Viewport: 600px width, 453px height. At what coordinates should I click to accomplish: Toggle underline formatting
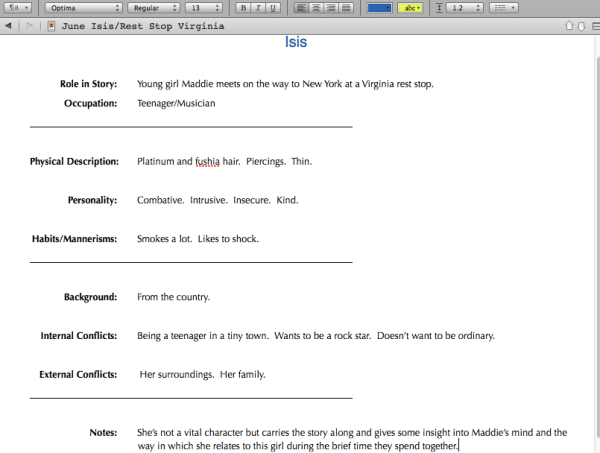(x=273, y=8)
